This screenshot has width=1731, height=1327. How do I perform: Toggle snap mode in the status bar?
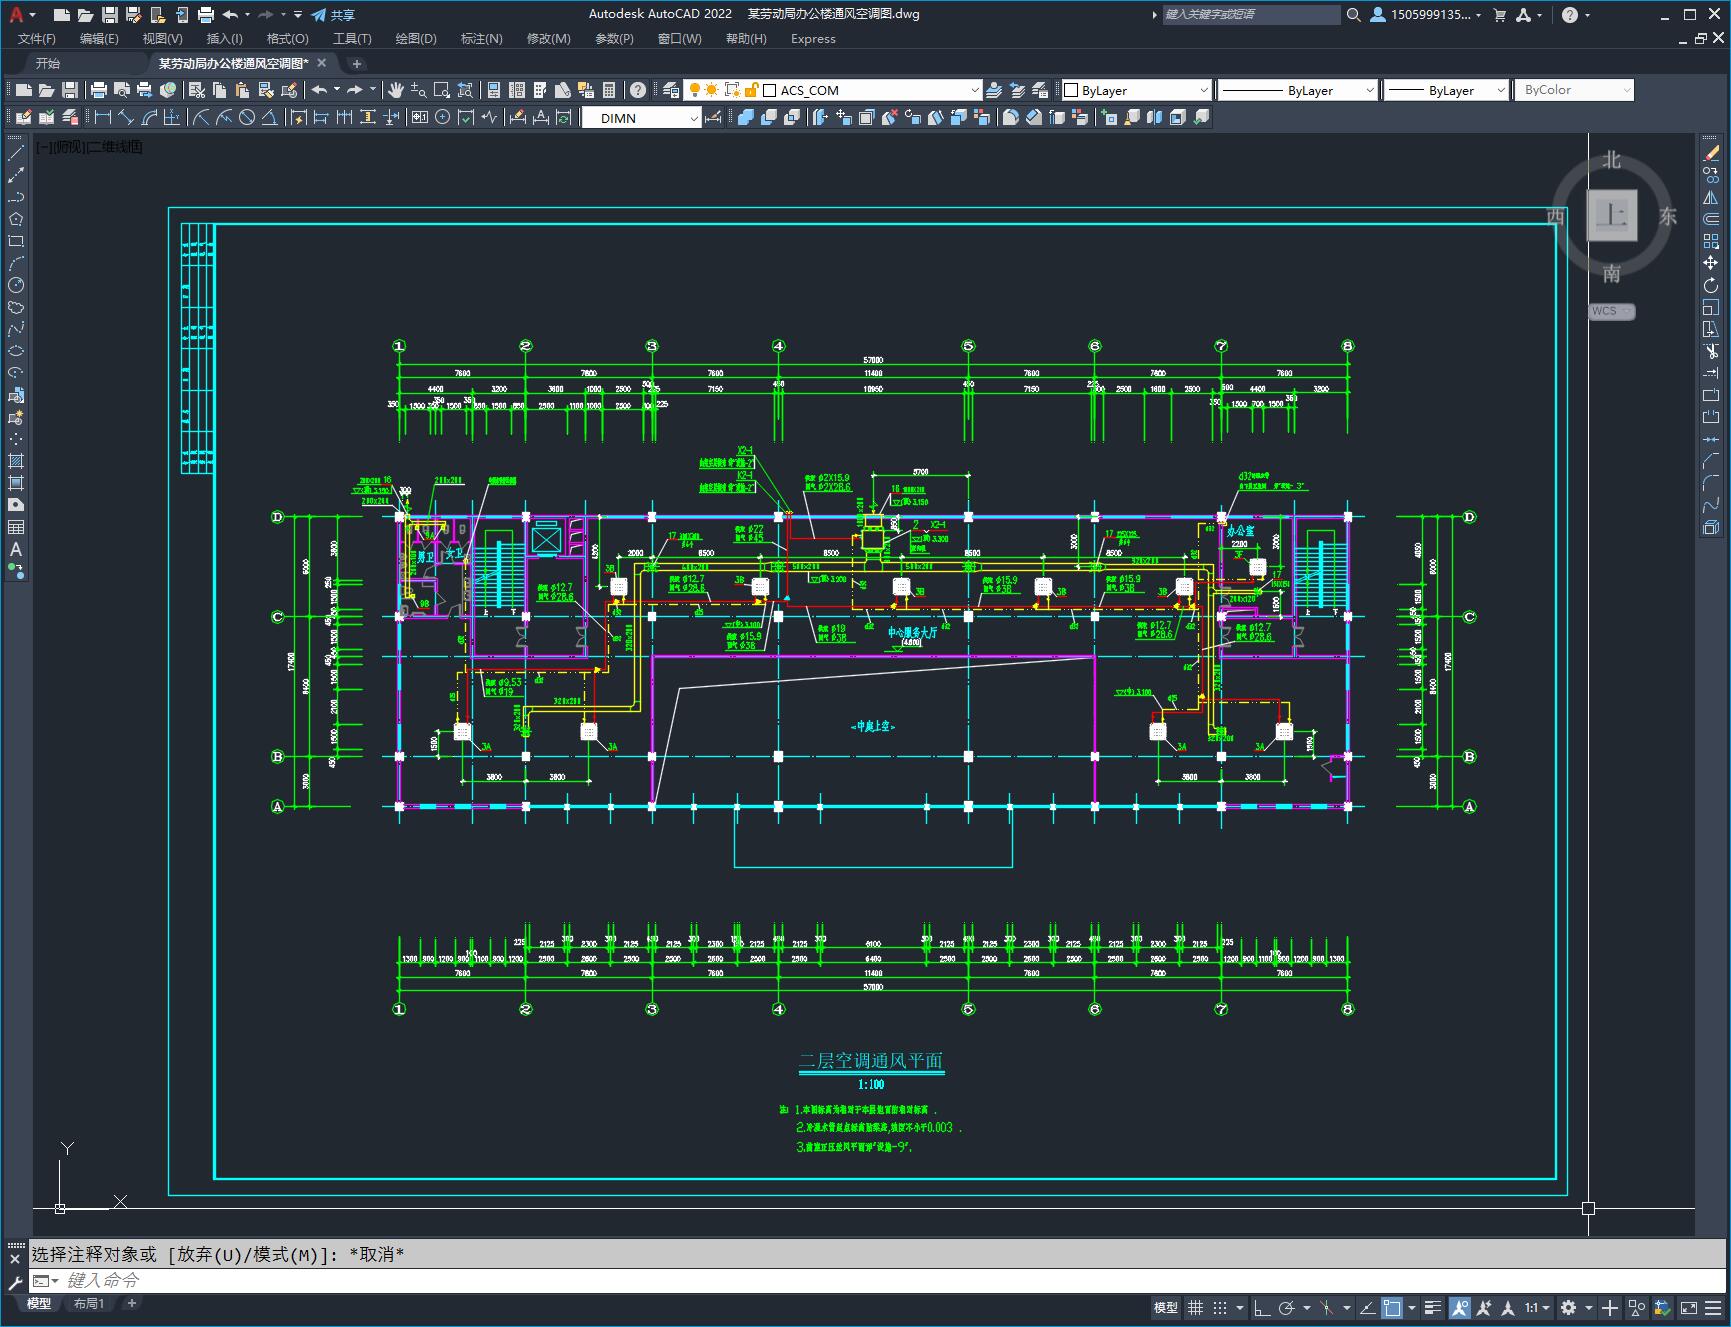(1220, 1307)
